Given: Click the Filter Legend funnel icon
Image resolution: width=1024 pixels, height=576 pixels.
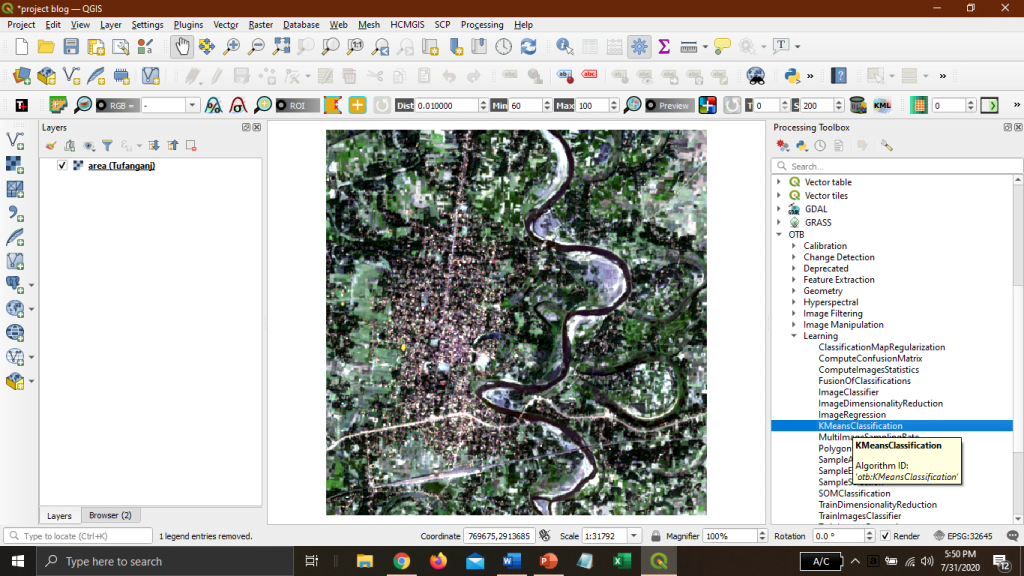Looking at the screenshot, I should pos(107,146).
